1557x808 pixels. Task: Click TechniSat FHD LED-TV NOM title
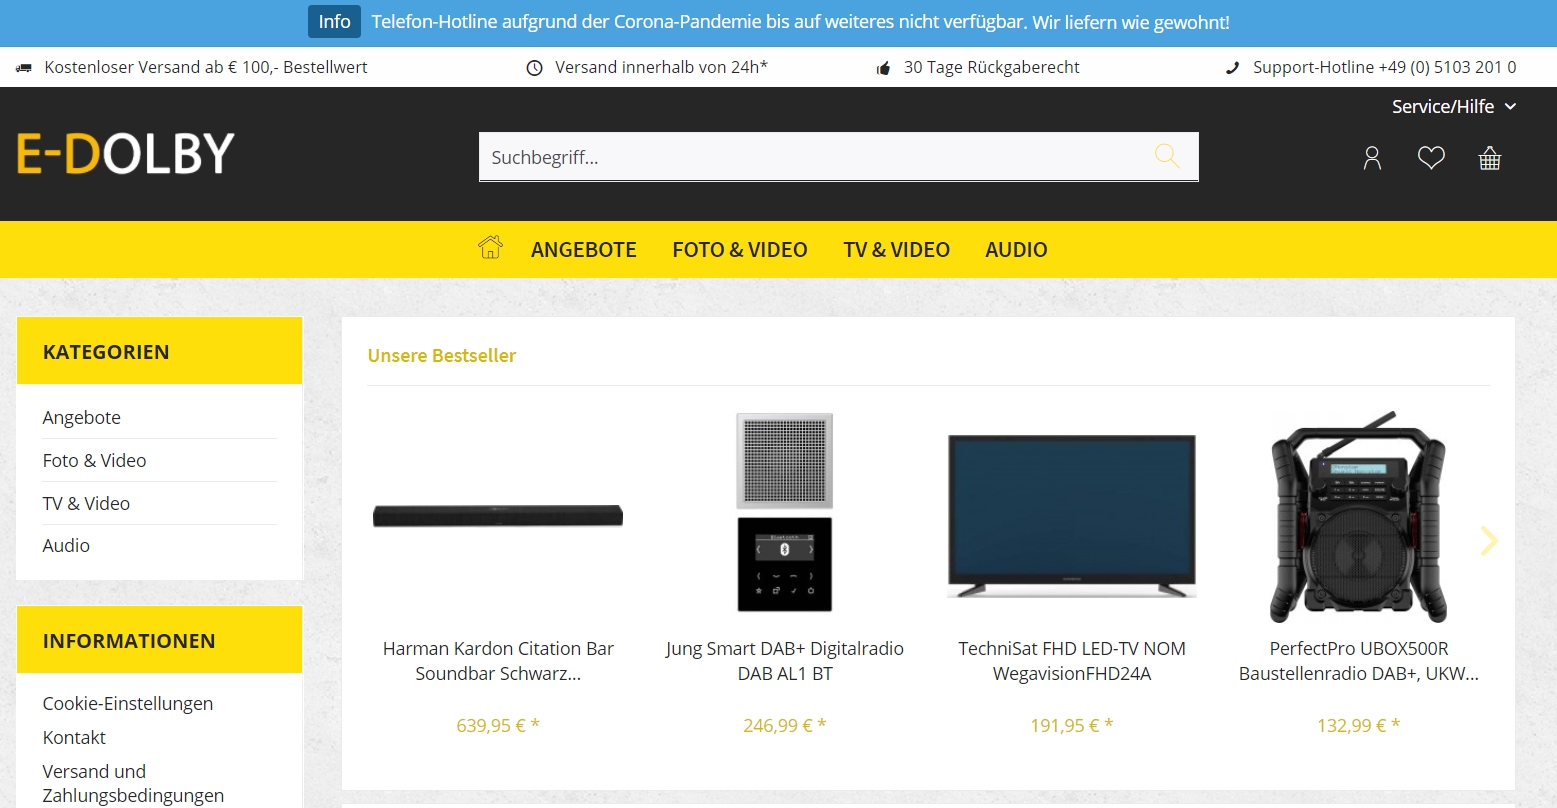(x=1072, y=661)
